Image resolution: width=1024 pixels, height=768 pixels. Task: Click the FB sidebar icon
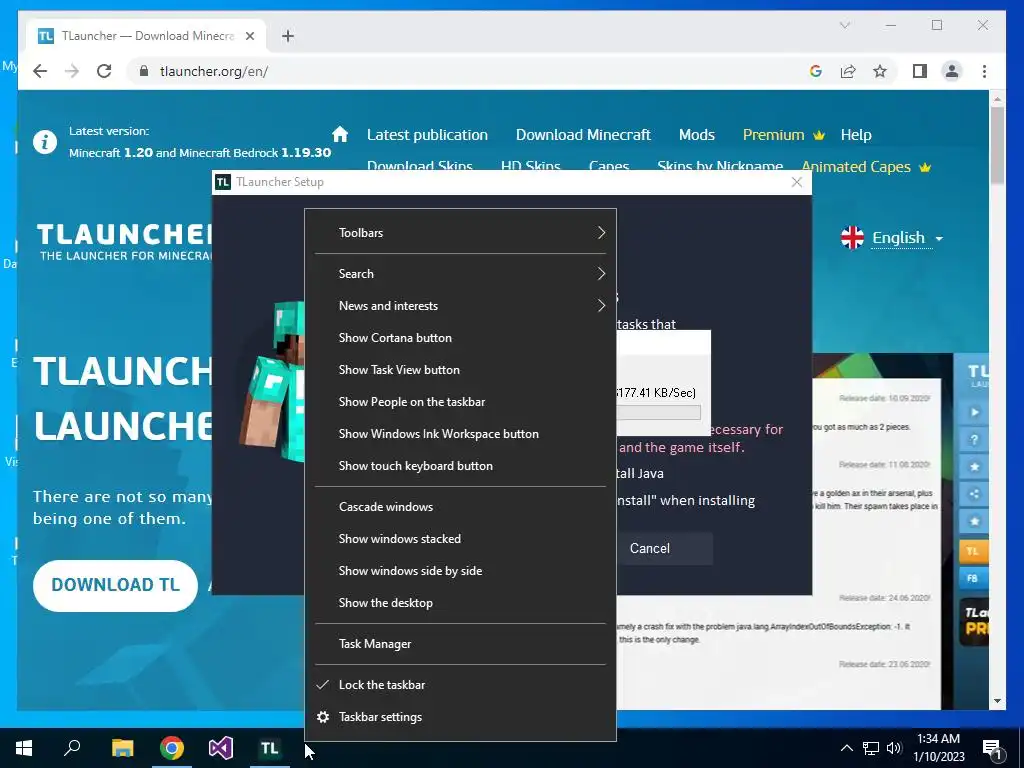(973, 579)
